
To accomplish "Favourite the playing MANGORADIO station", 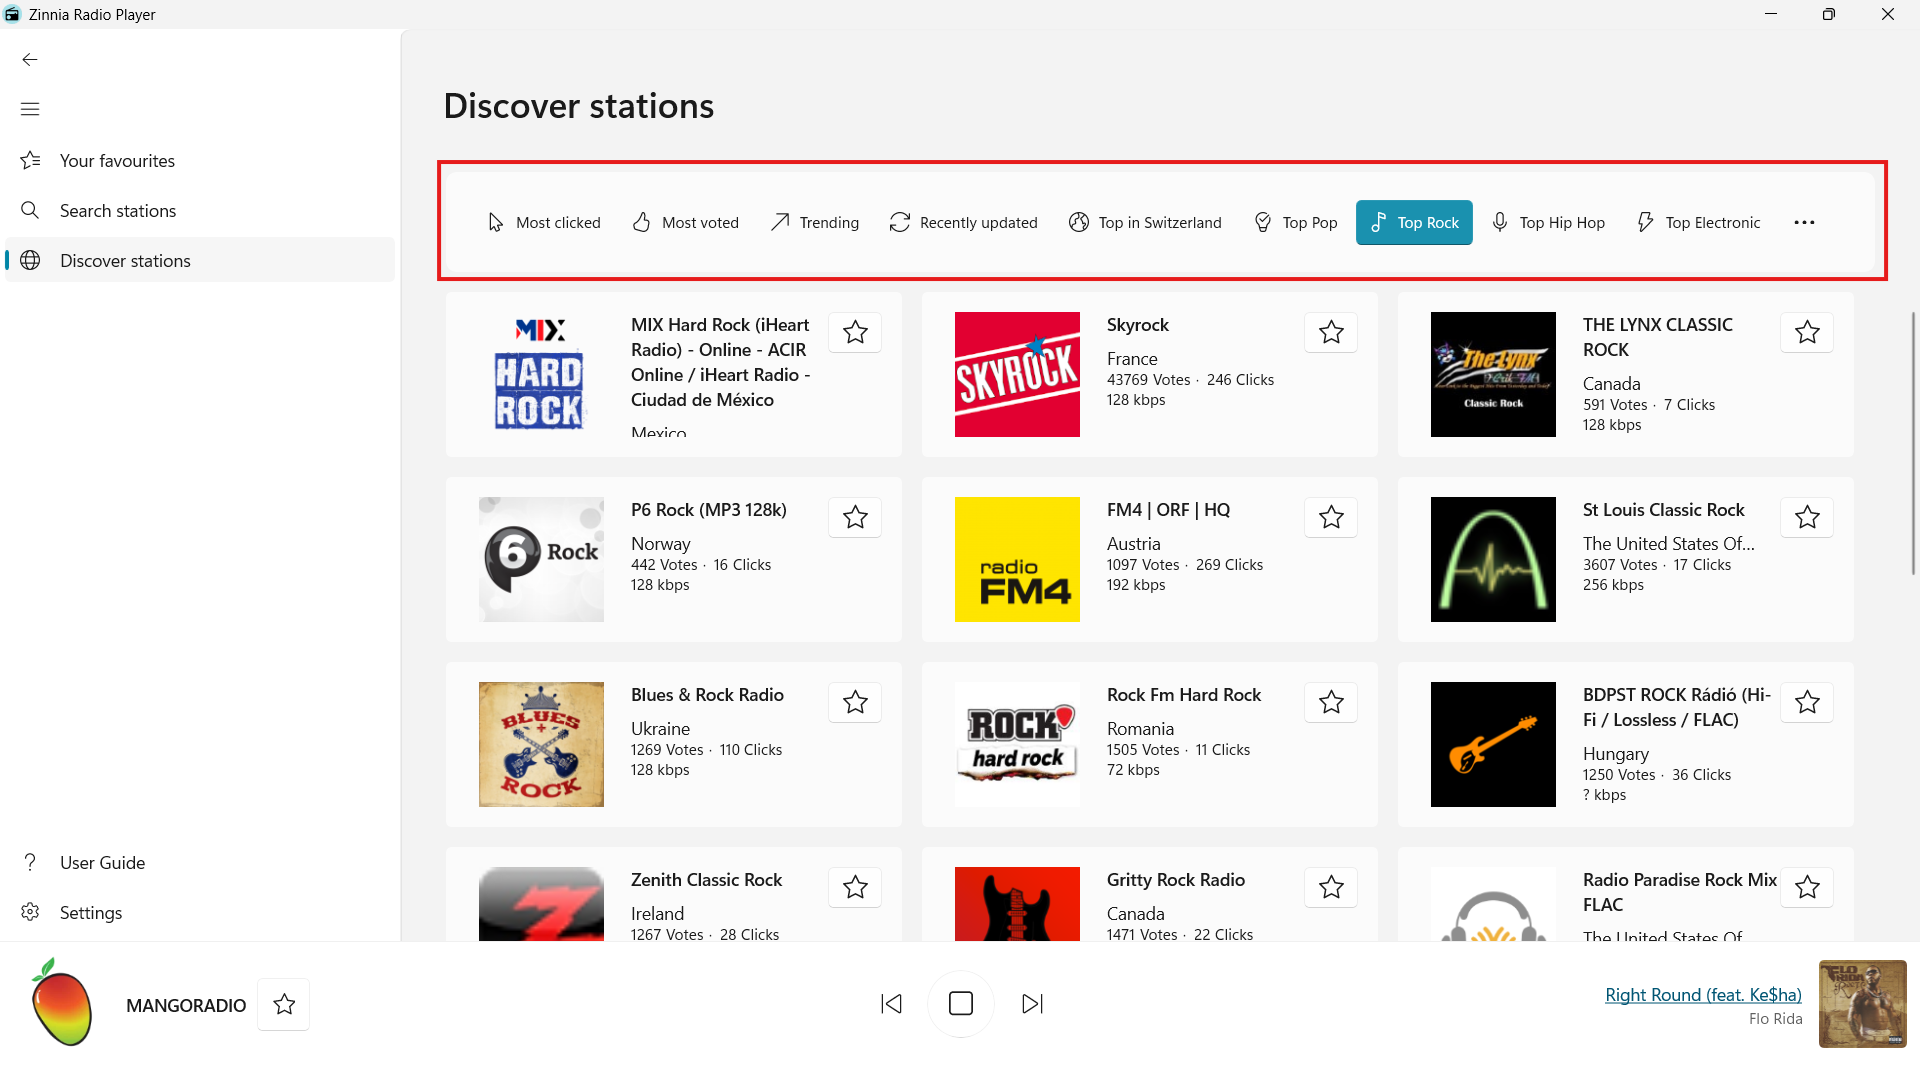I will (284, 1004).
